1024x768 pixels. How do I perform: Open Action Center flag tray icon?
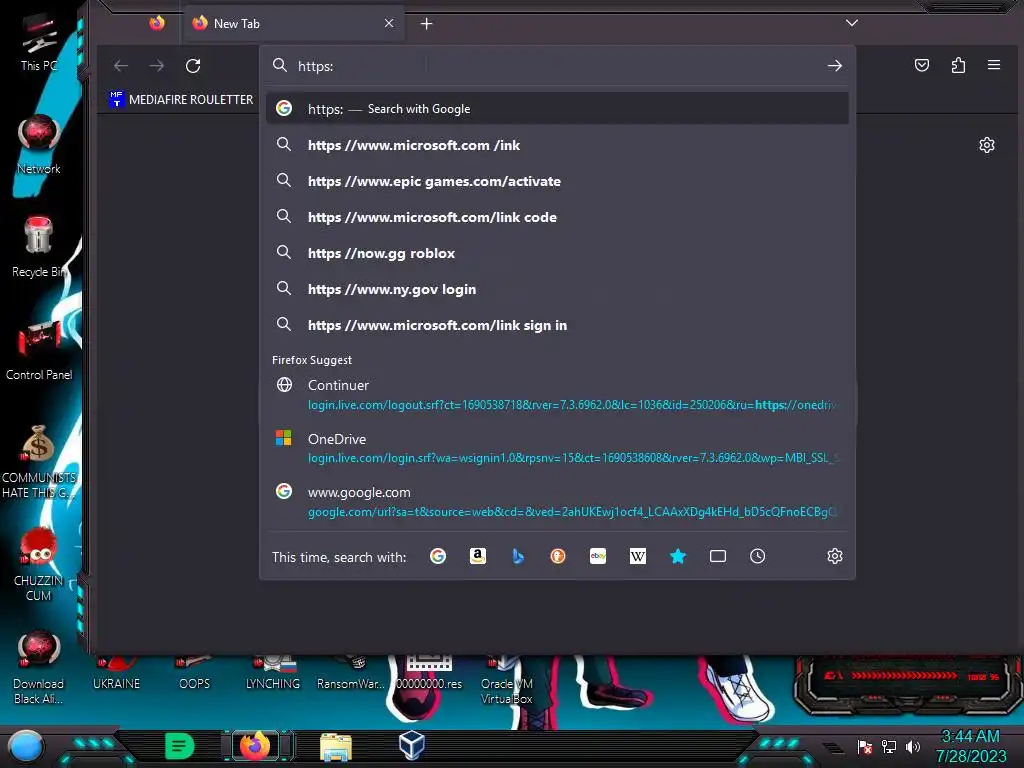coord(865,746)
